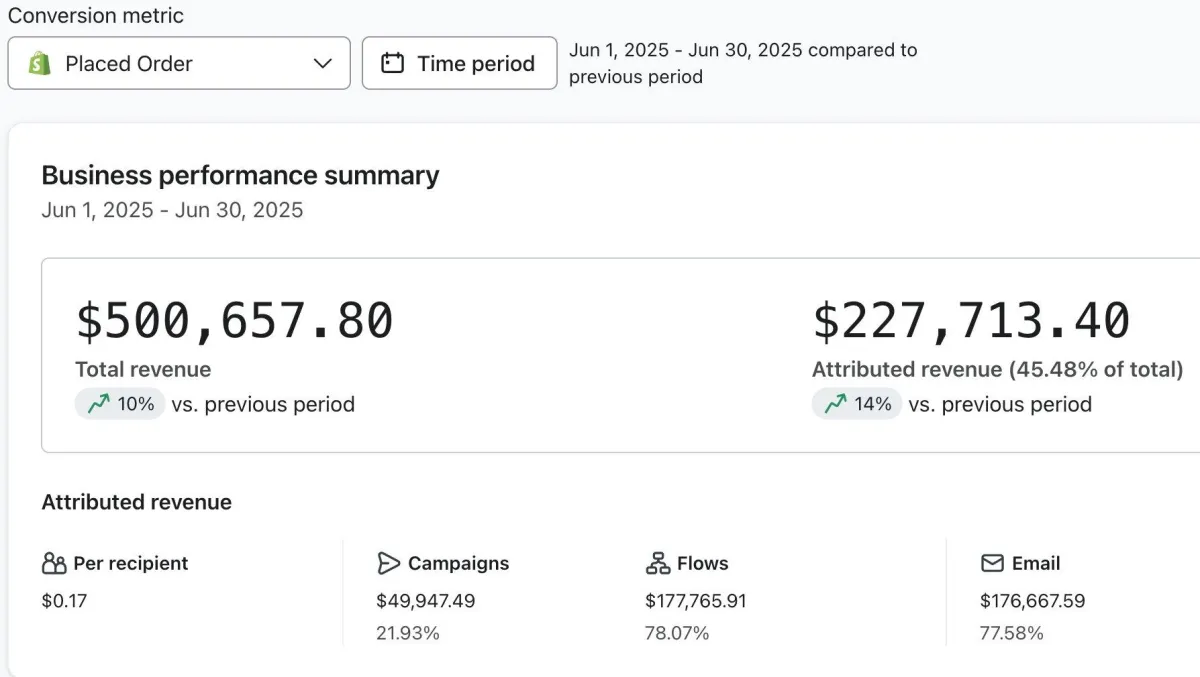
Task: Click the calendar icon in Time period
Action: coord(393,64)
